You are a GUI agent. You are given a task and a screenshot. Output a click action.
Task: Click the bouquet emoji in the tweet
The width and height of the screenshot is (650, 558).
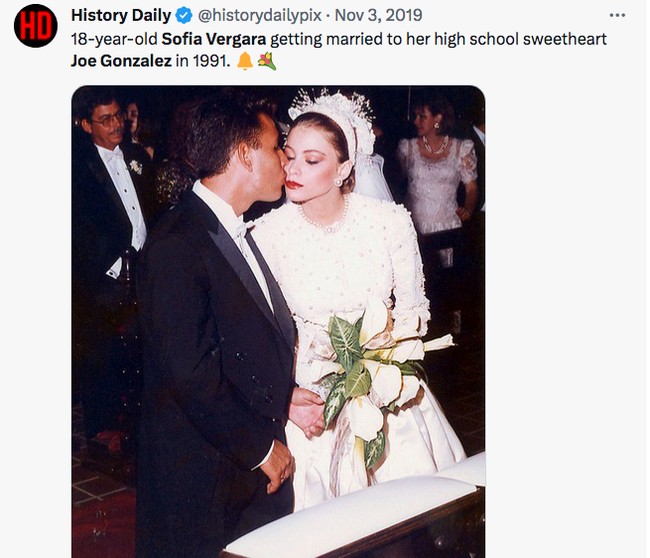266,61
